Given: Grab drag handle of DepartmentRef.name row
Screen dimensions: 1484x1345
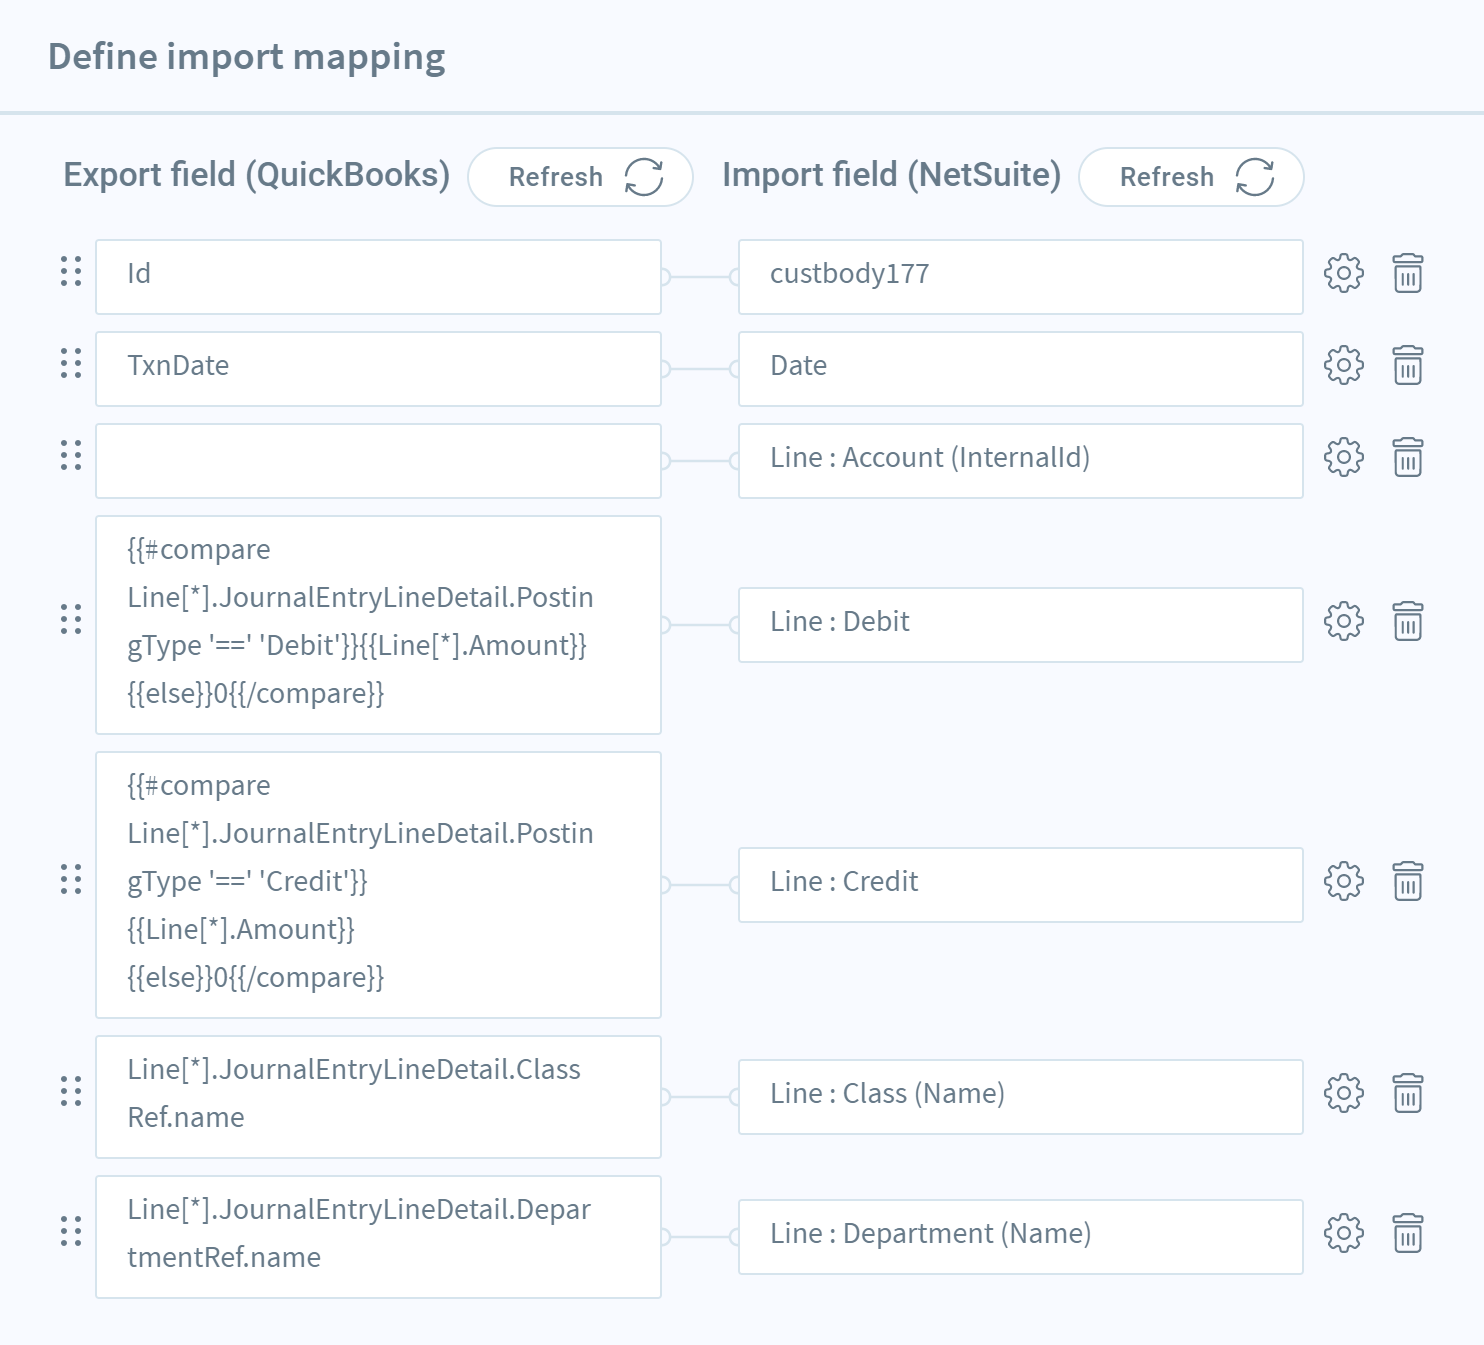Looking at the screenshot, I should pos(71,1231).
